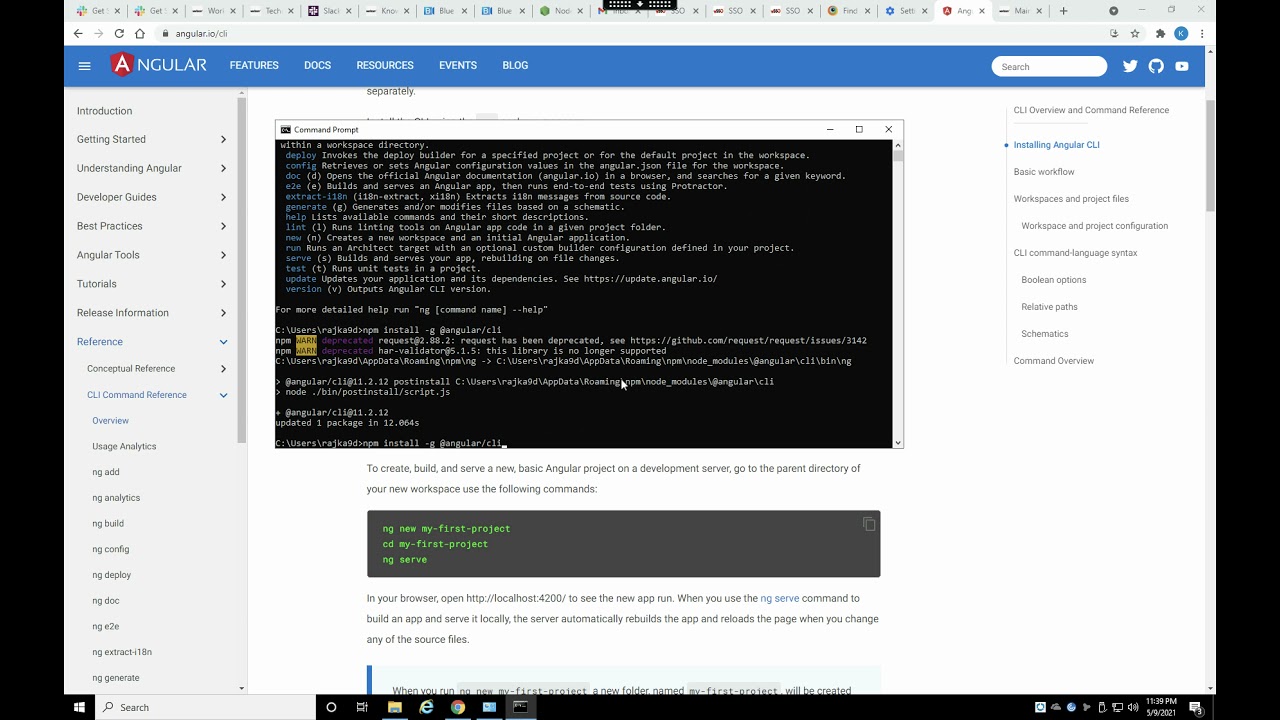
Task: Open Cortana from the taskbar
Action: coord(331,707)
